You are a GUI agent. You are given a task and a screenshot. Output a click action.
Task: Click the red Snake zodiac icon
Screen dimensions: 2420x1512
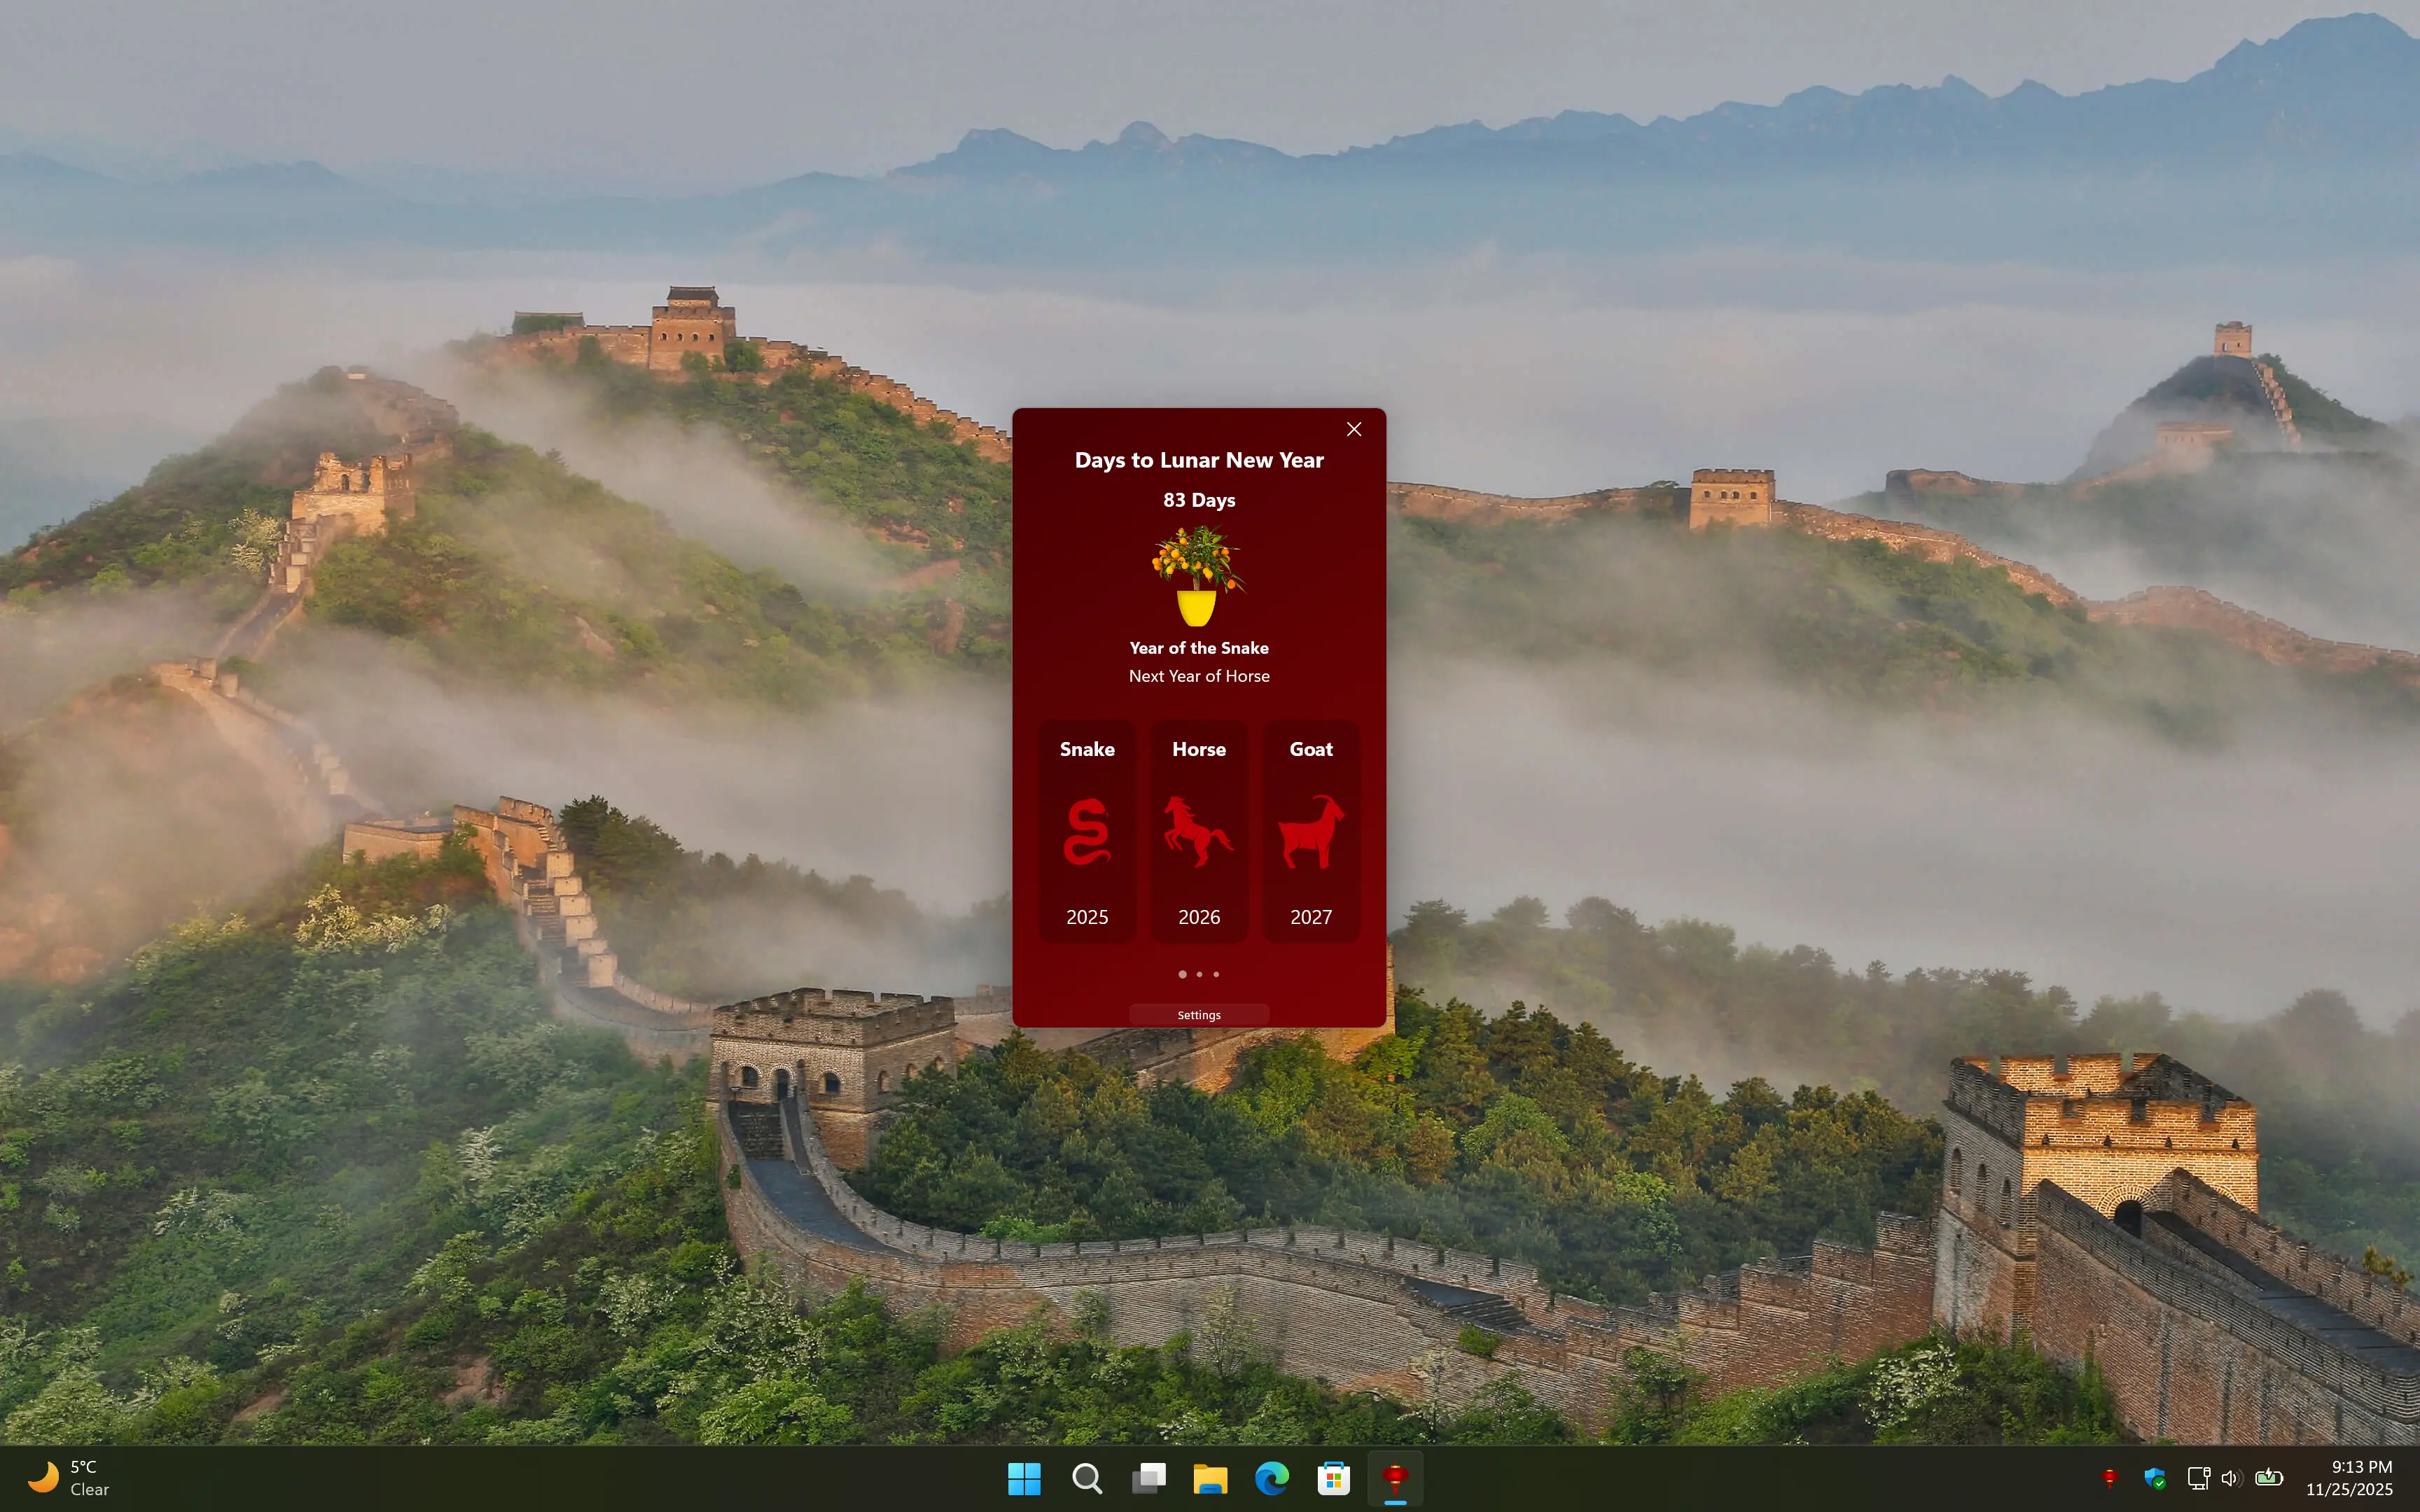[1087, 831]
